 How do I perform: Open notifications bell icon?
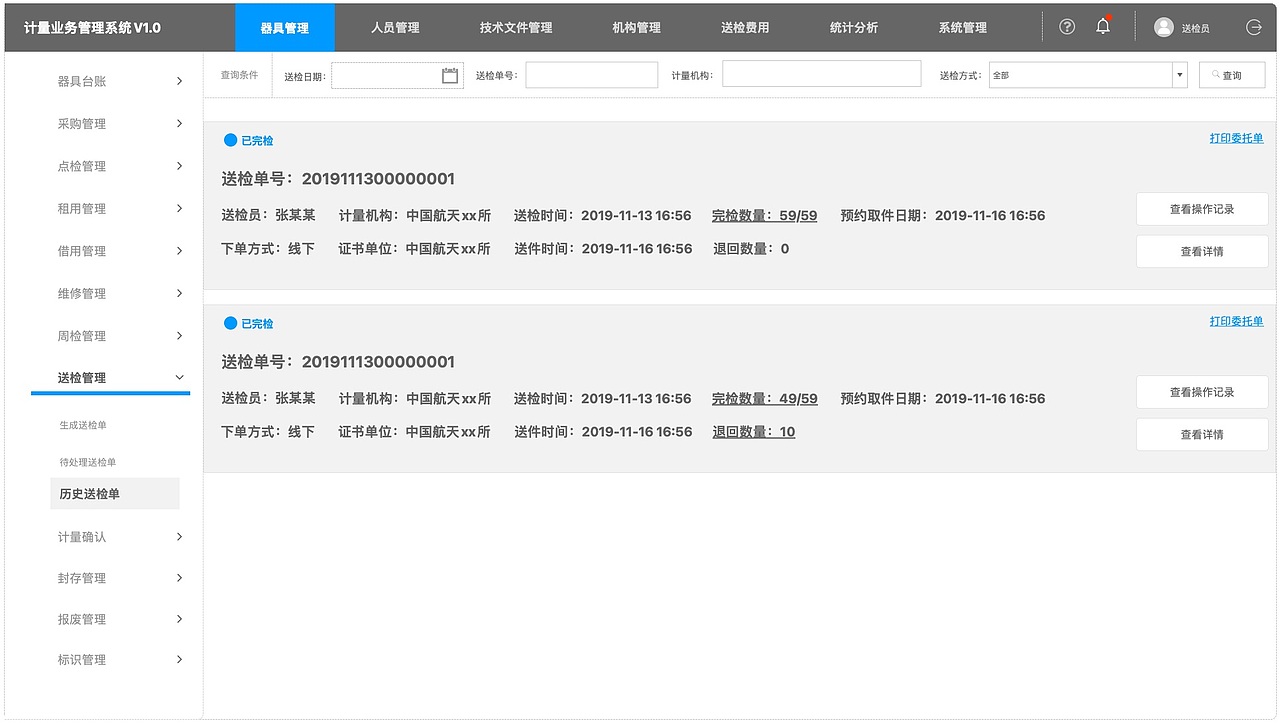click(x=1103, y=26)
